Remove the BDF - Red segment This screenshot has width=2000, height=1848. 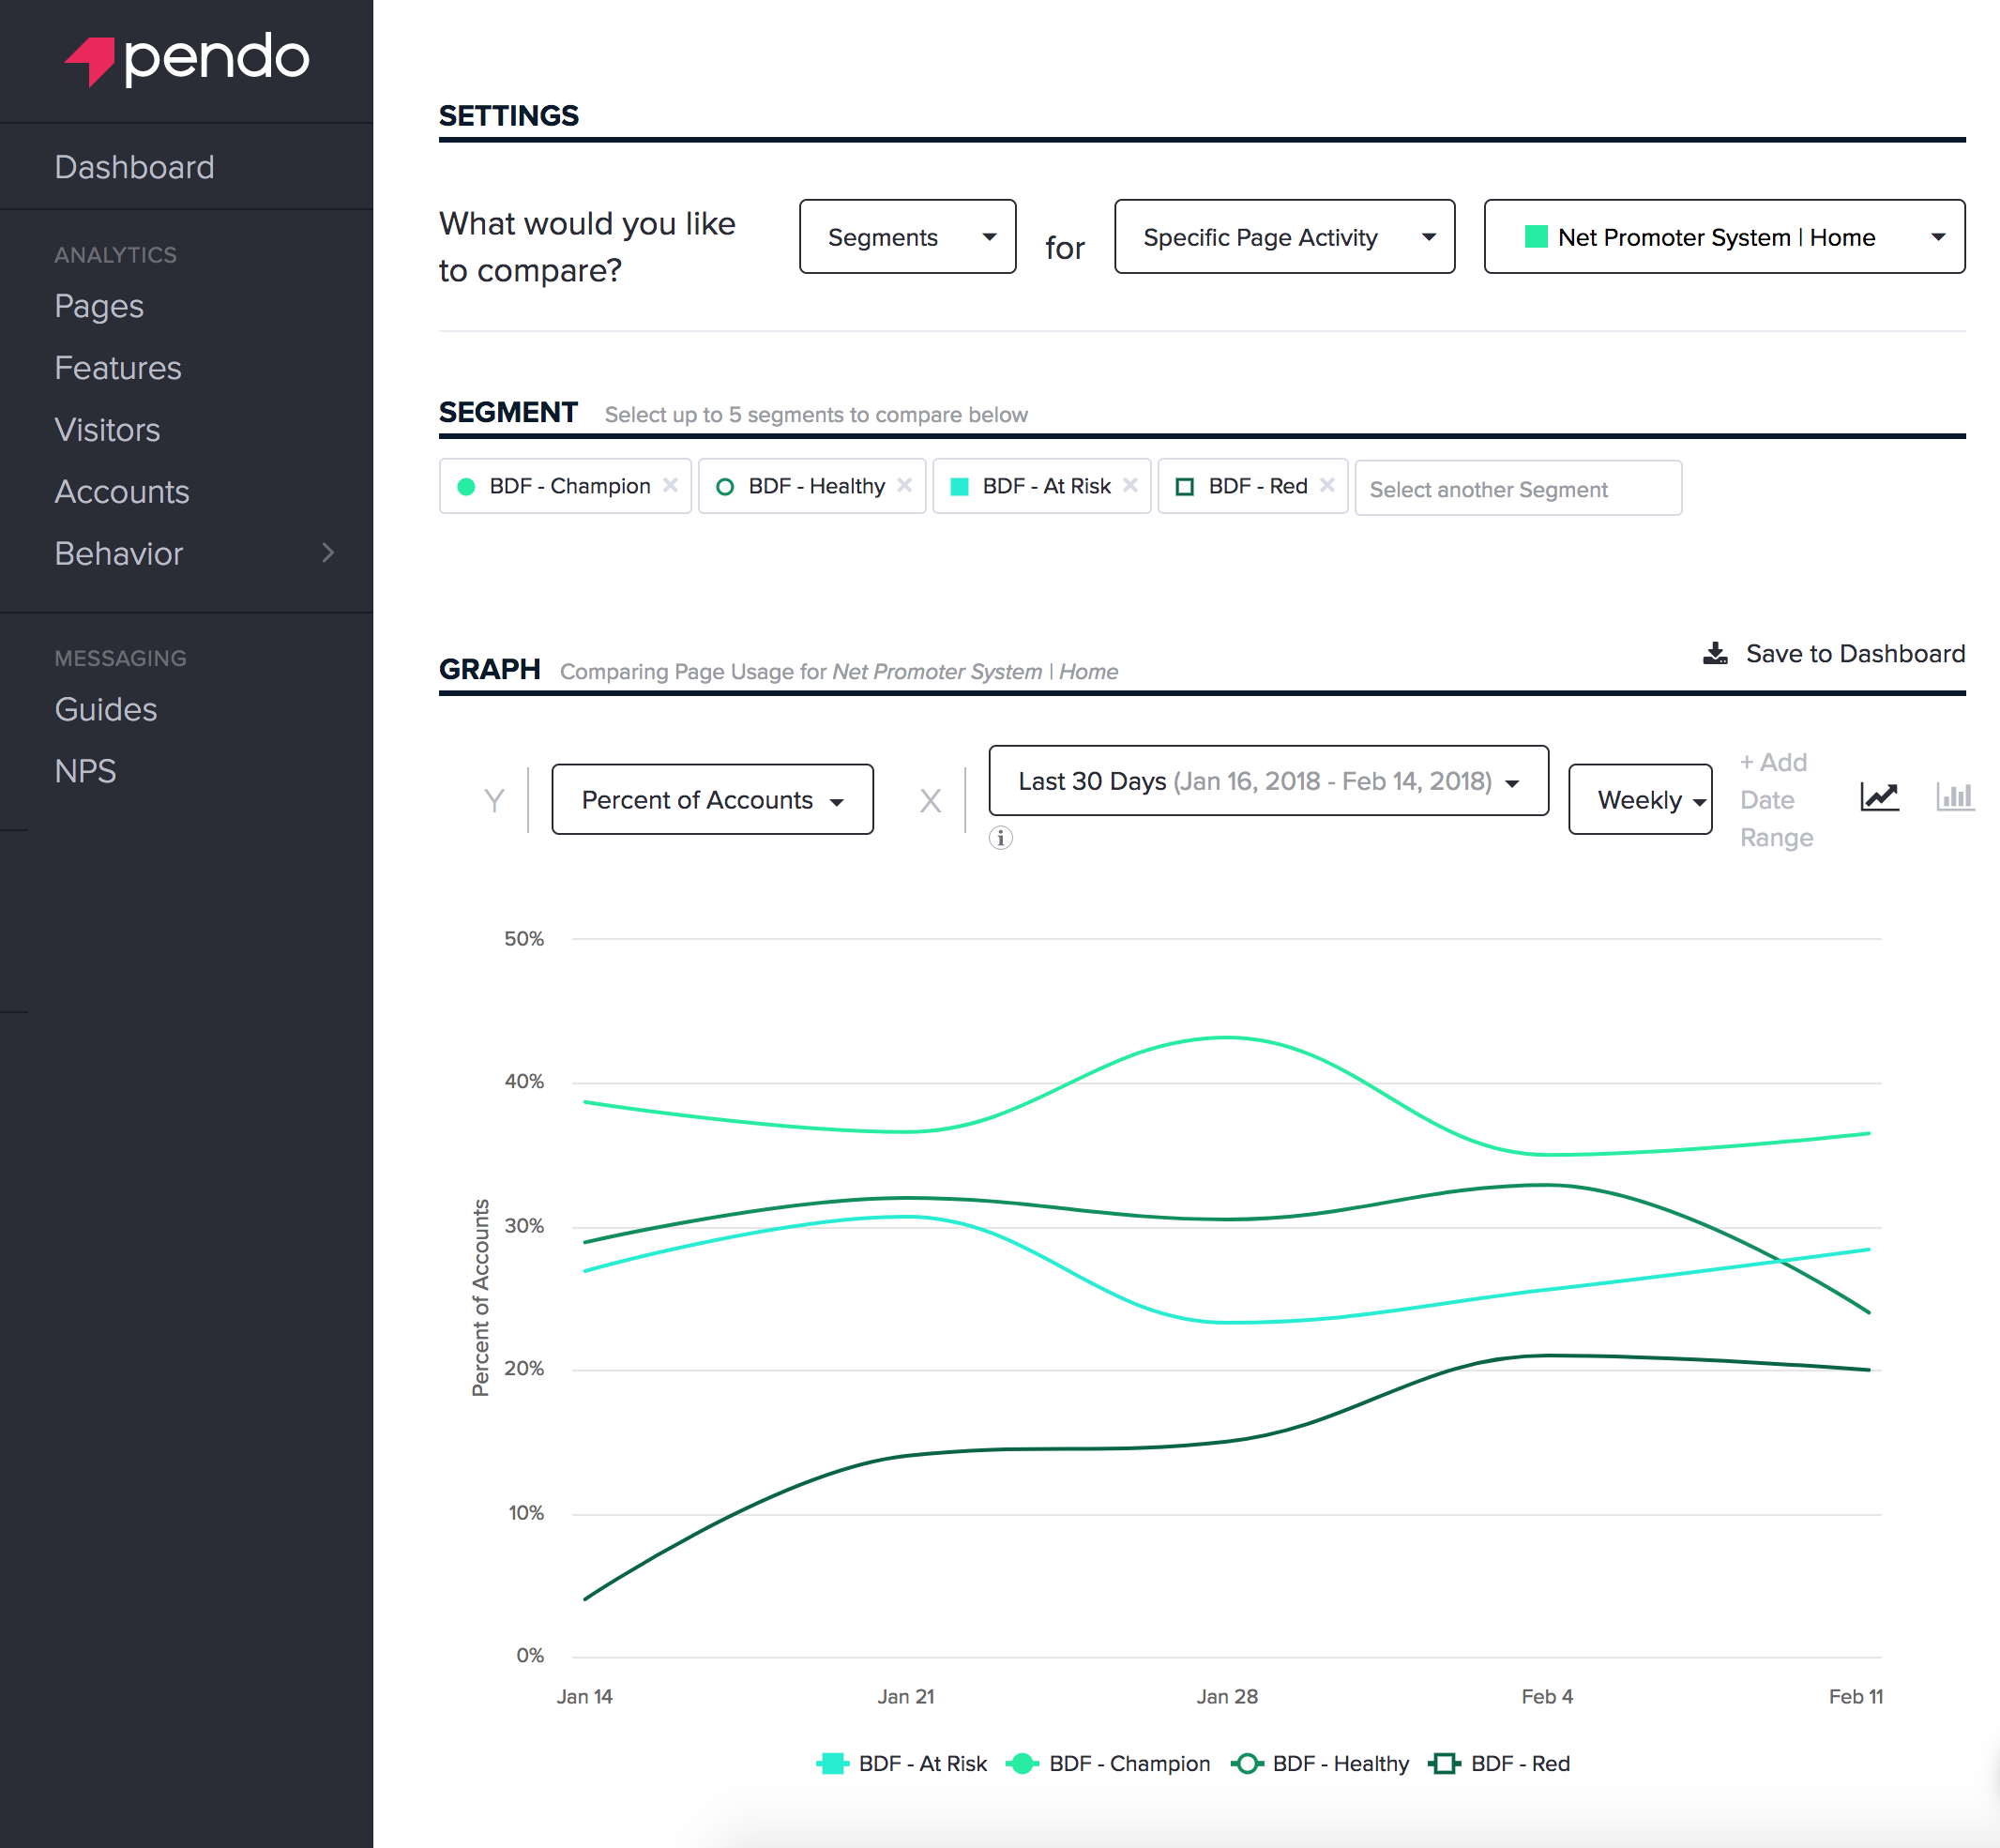1328,485
